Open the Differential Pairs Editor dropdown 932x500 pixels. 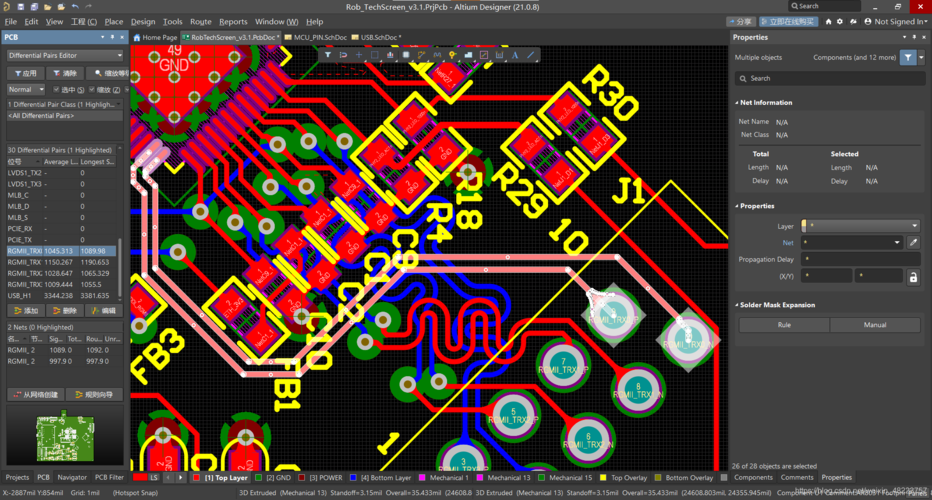[x=64, y=56]
